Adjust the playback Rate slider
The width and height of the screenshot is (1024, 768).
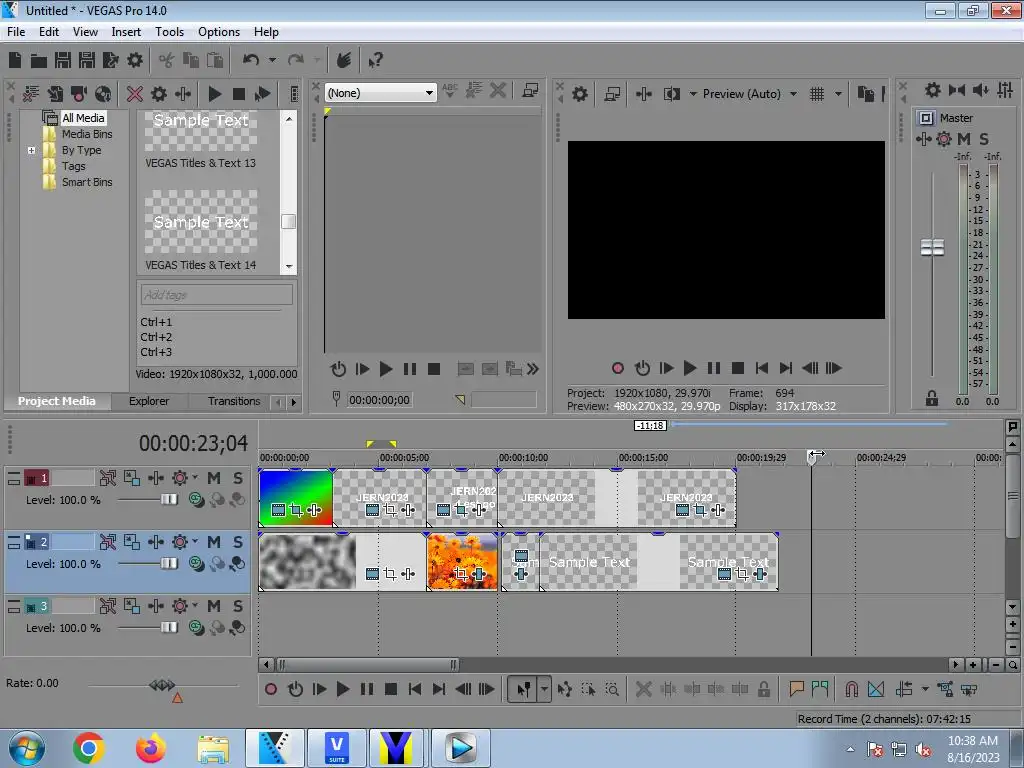162,684
